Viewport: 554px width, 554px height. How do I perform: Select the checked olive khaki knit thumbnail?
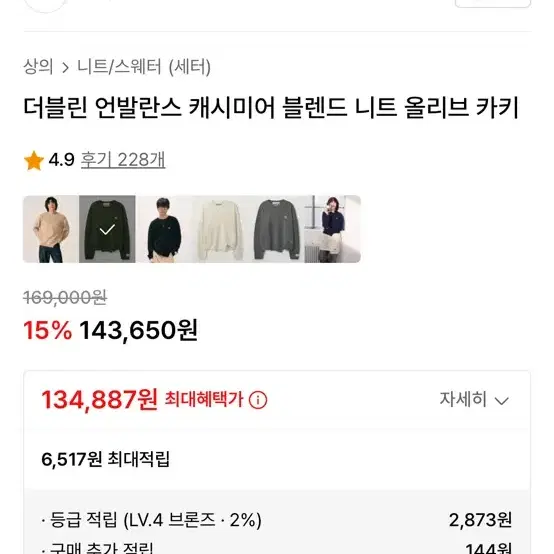[107, 229]
